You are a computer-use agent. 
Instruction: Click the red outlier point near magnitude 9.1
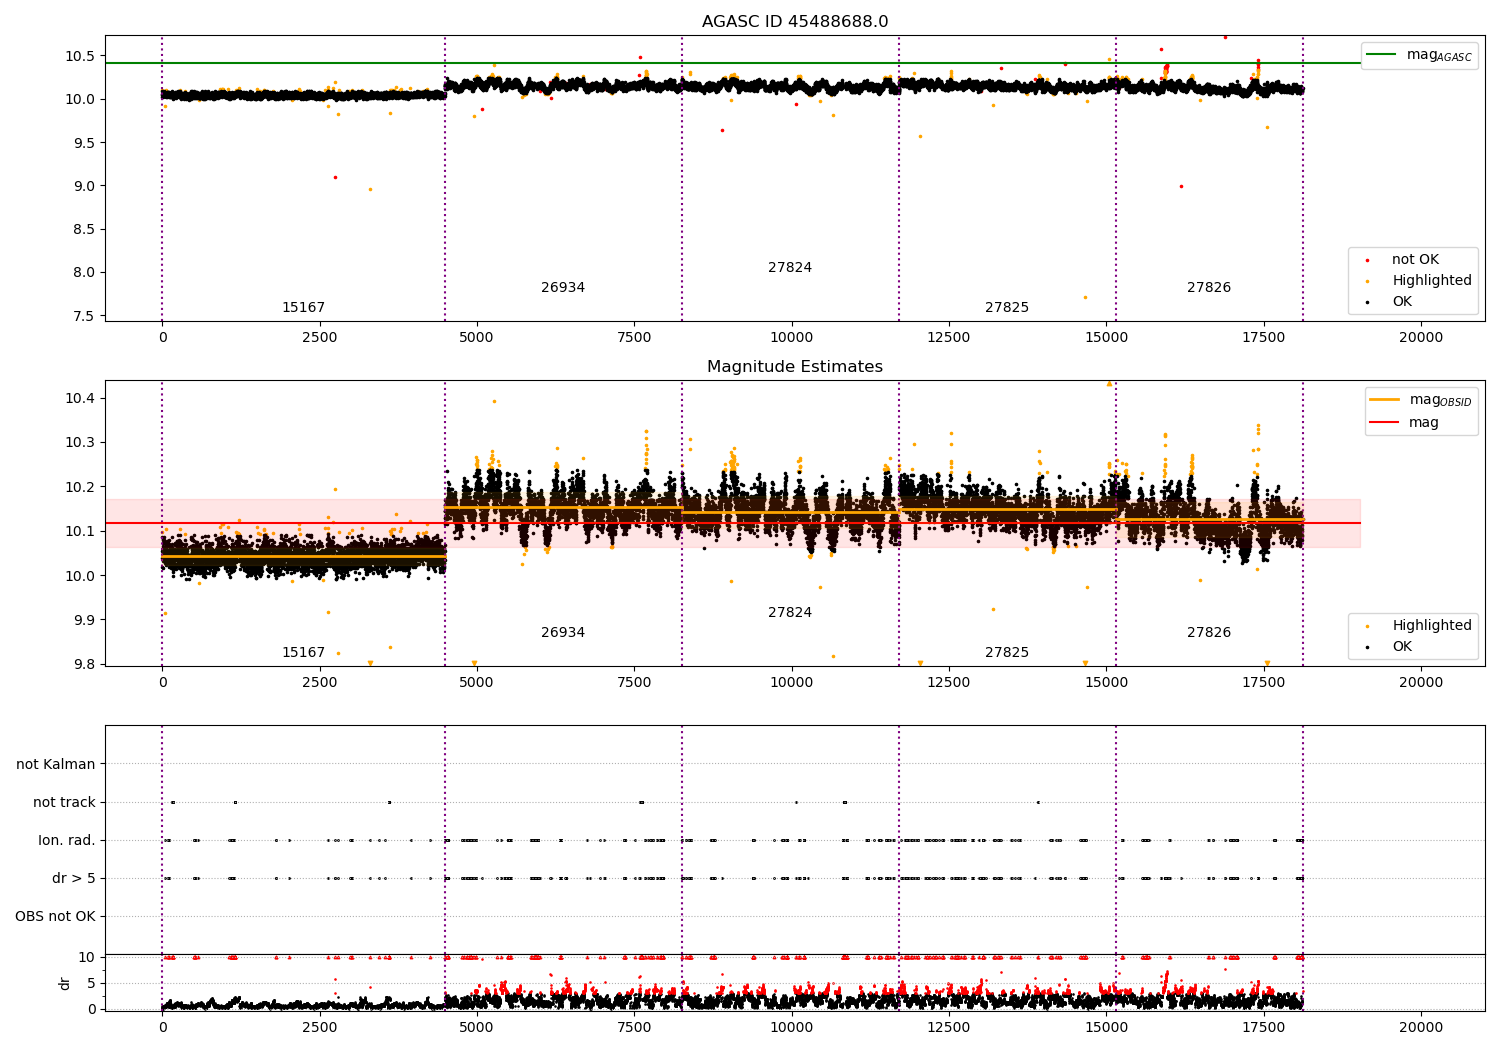335,177
